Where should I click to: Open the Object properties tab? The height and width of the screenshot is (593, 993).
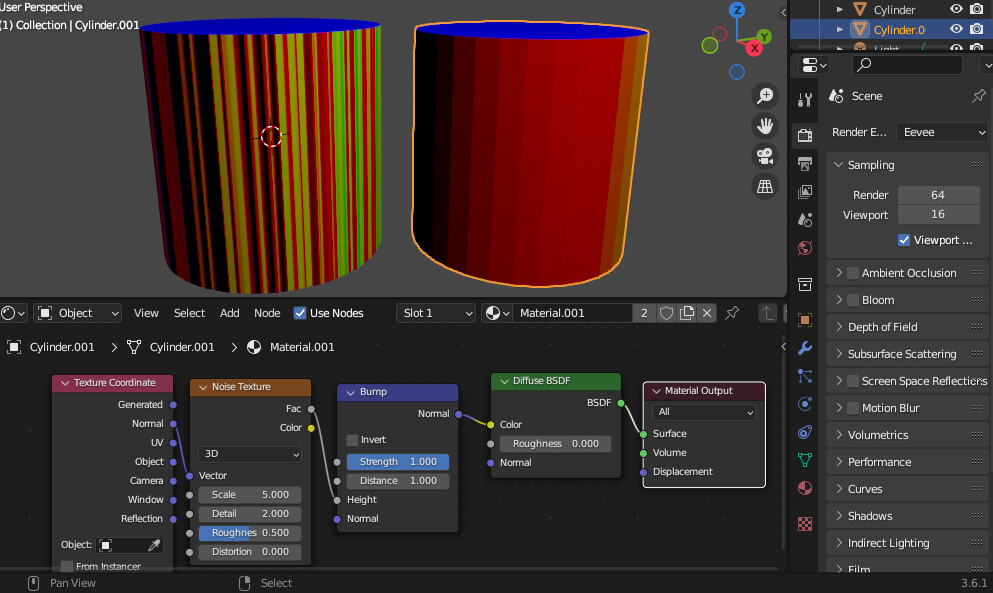(805, 320)
